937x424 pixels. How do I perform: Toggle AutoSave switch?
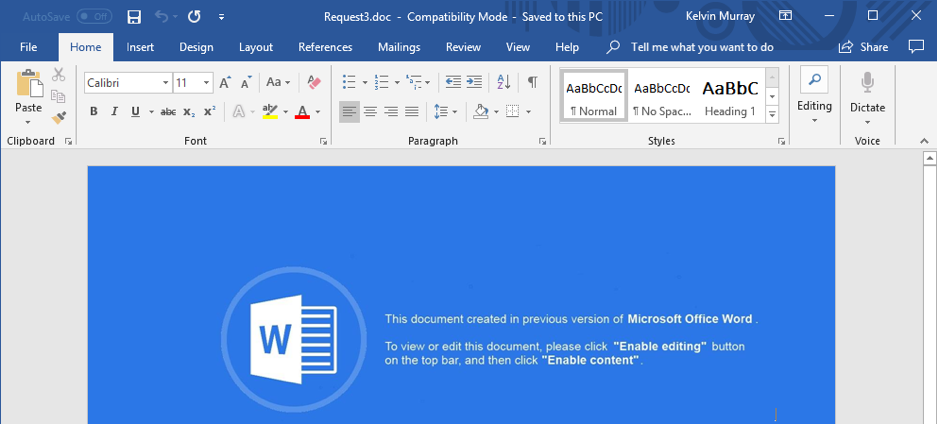pyautogui.click(x=94, y=17)
